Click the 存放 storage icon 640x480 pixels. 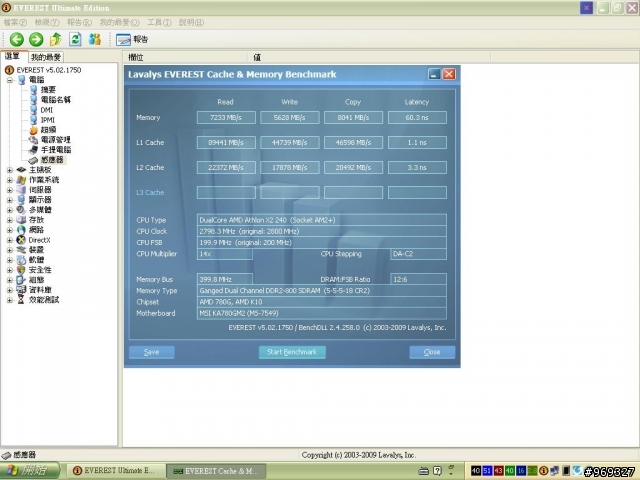(x=21, y=220)
